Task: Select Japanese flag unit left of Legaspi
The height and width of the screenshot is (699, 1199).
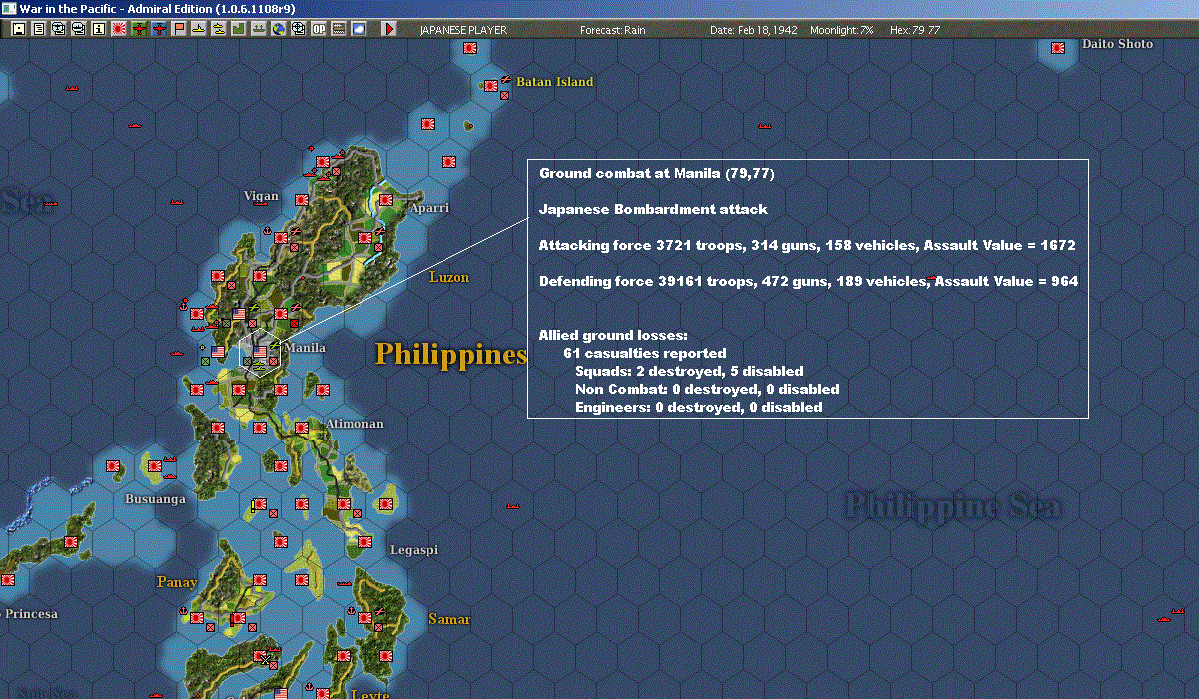Action: pos(365,541)
